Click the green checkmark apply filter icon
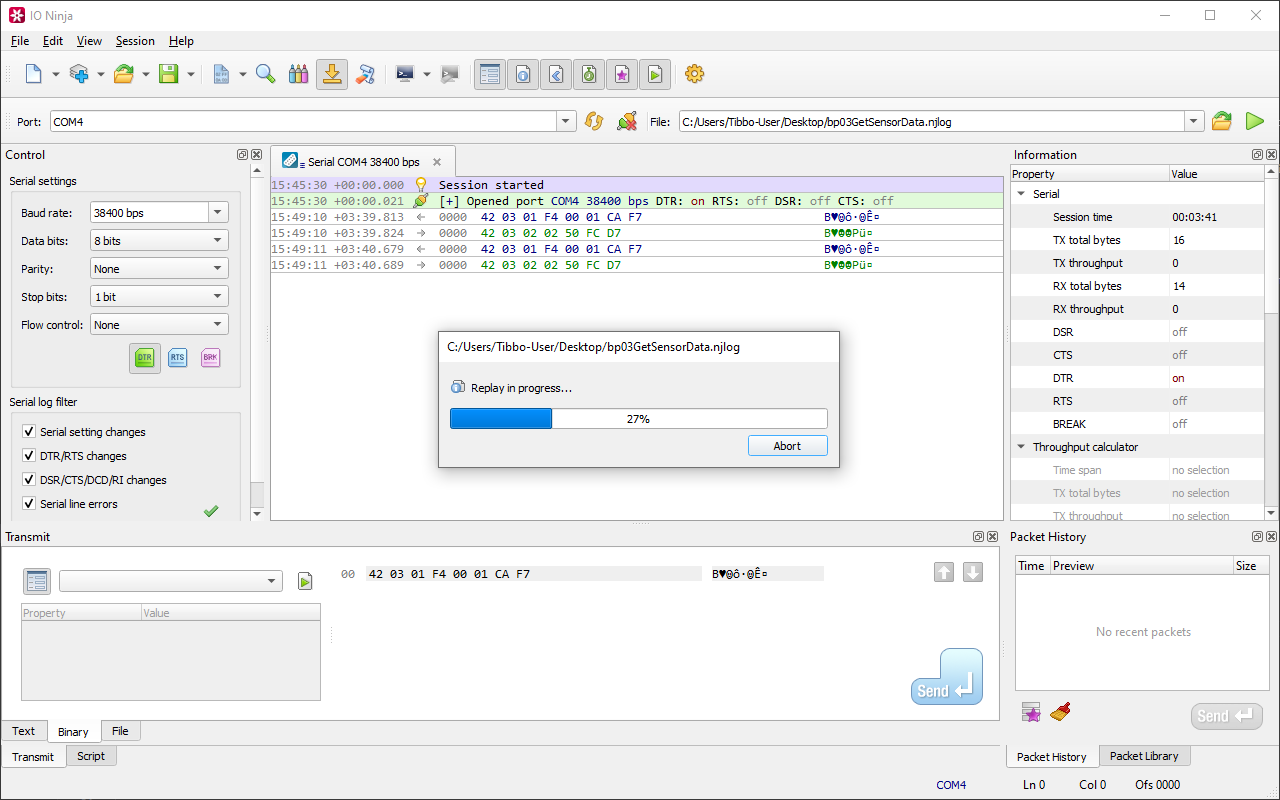The width and height of the screenshot is (1280, 800). pyautogui.click(x=211, y=511)
